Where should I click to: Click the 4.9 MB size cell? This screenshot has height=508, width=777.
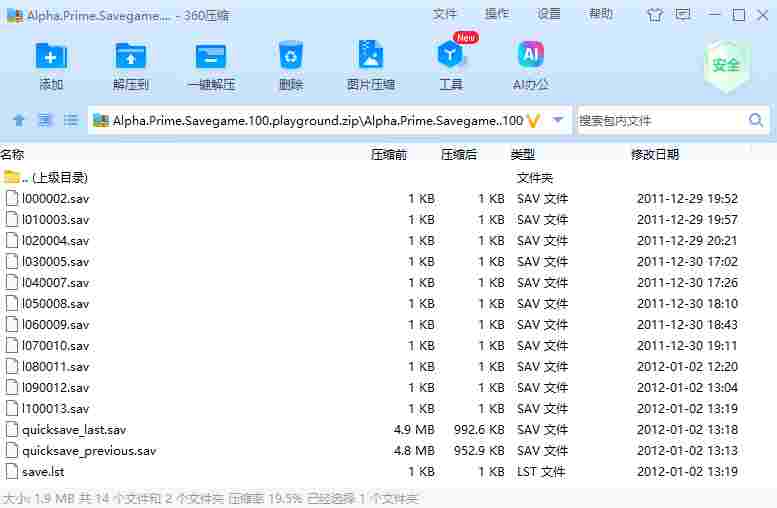pyautogui.click(x=414, y=430)
